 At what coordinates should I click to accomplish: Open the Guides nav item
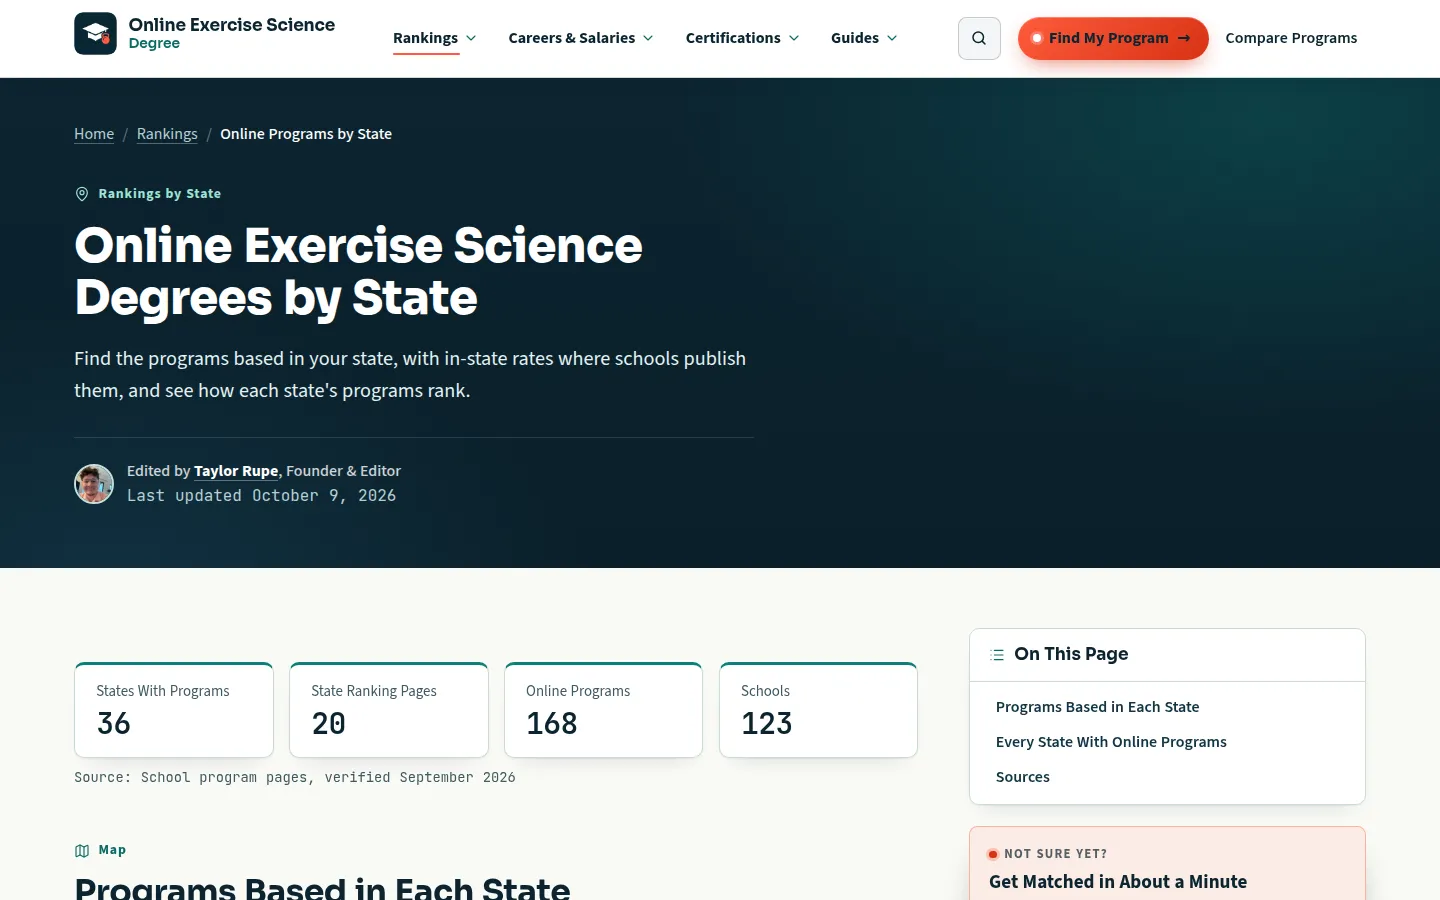[x=855, y=38]
